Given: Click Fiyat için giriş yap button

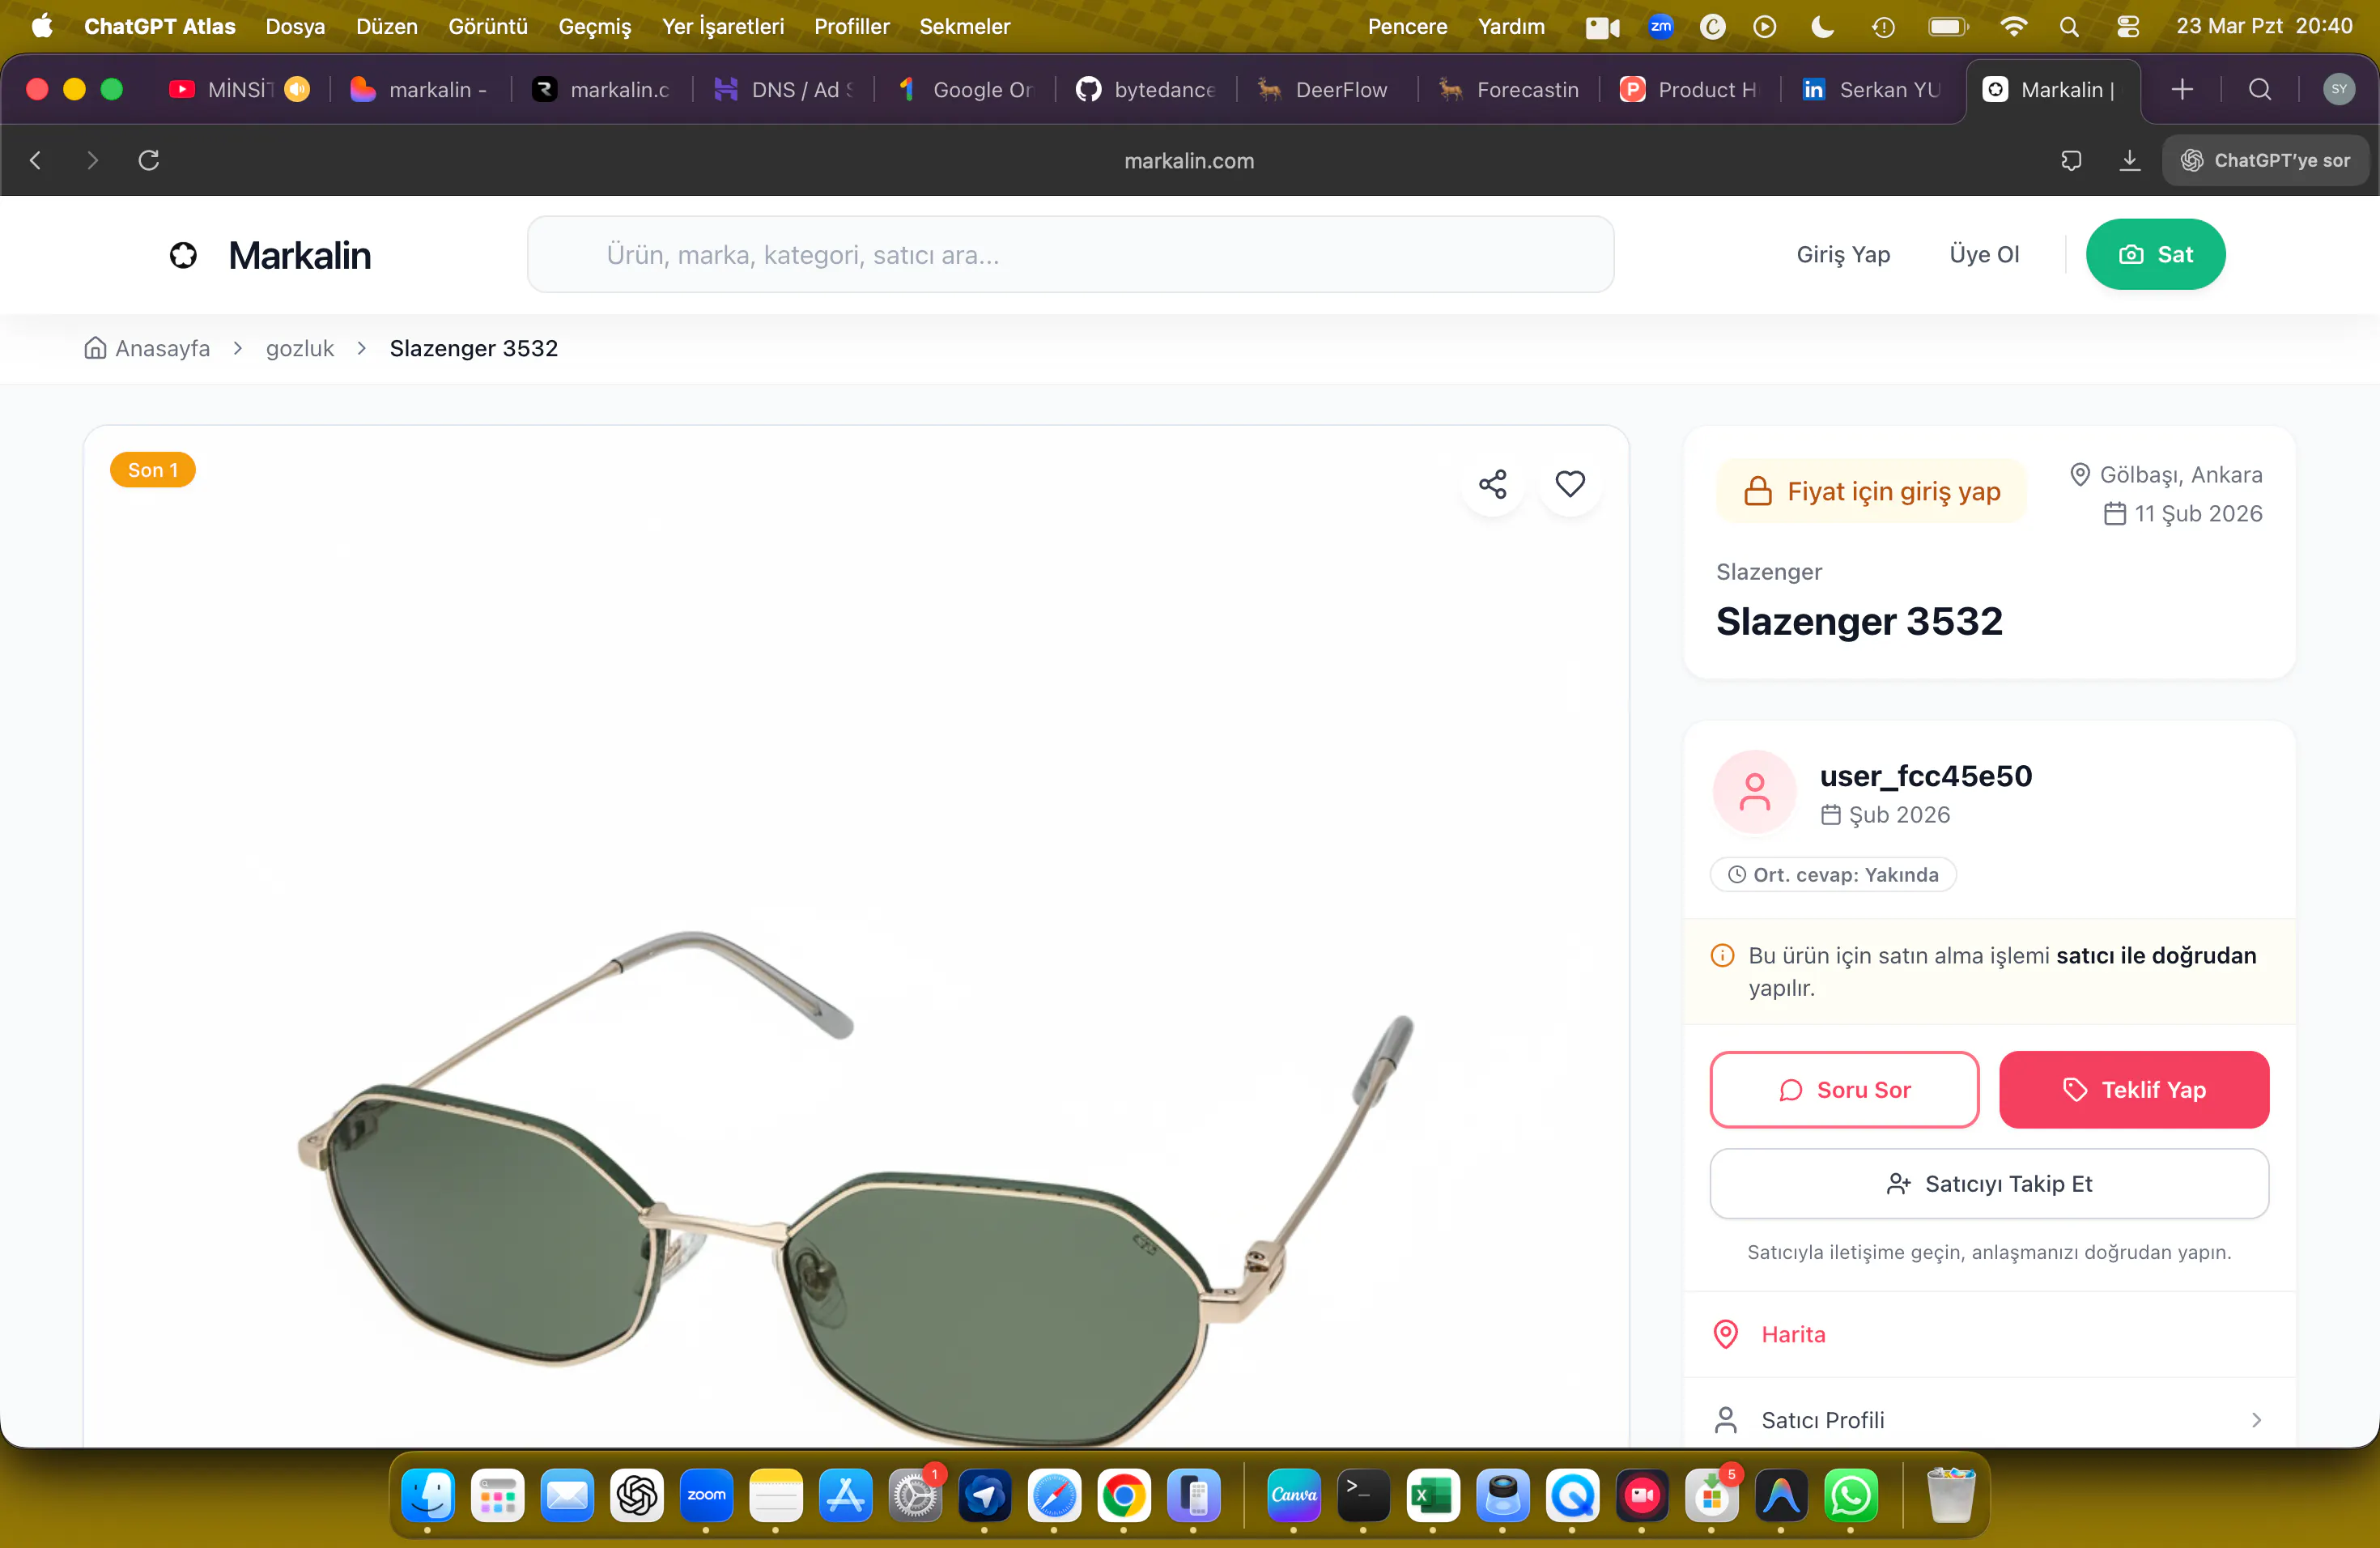Looking at the screenshot, I should pos(1872,492).
